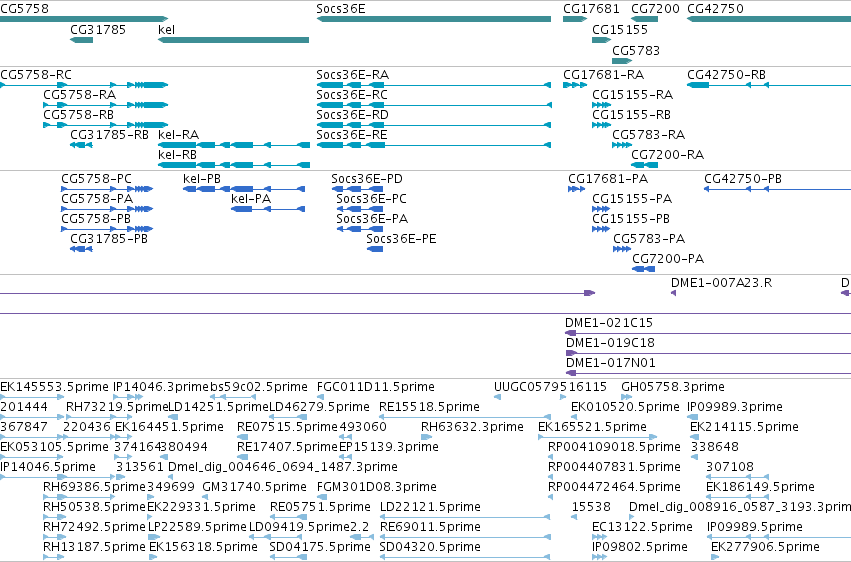This screenshot has width=851, height=562.
Task: Open BAC clone DME1-019C18
Action: point(708,353)
